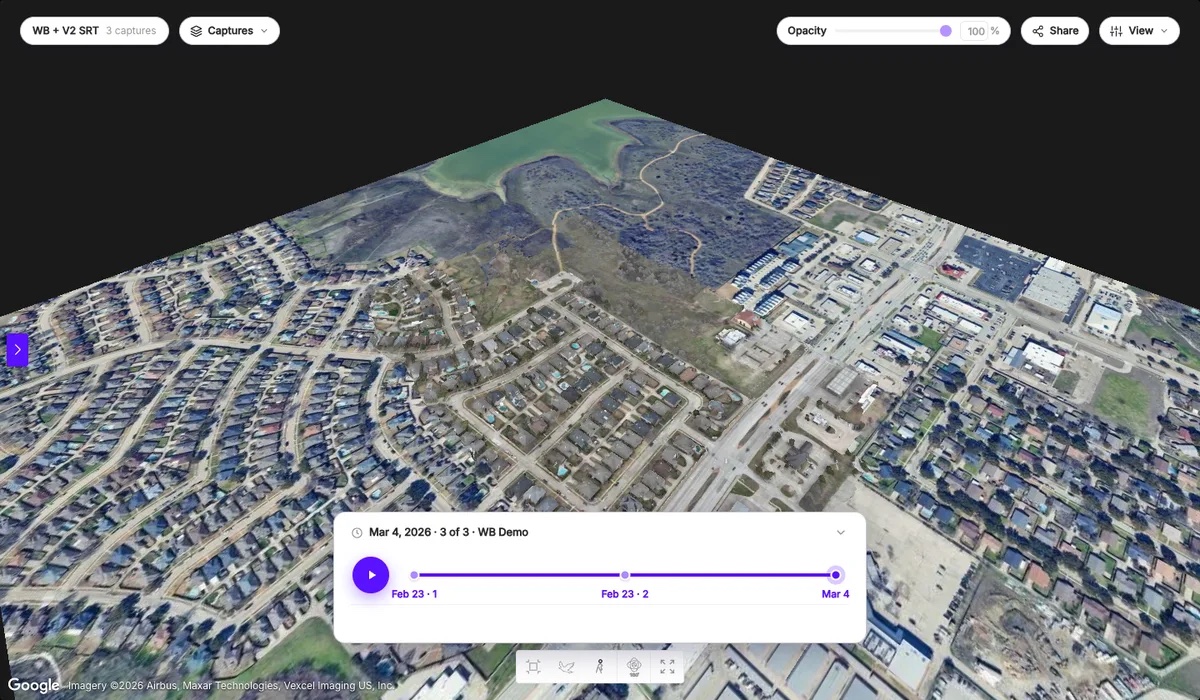Play the capture timeline animation
This screenshot has width=1200, height=700.
point(371,575)
